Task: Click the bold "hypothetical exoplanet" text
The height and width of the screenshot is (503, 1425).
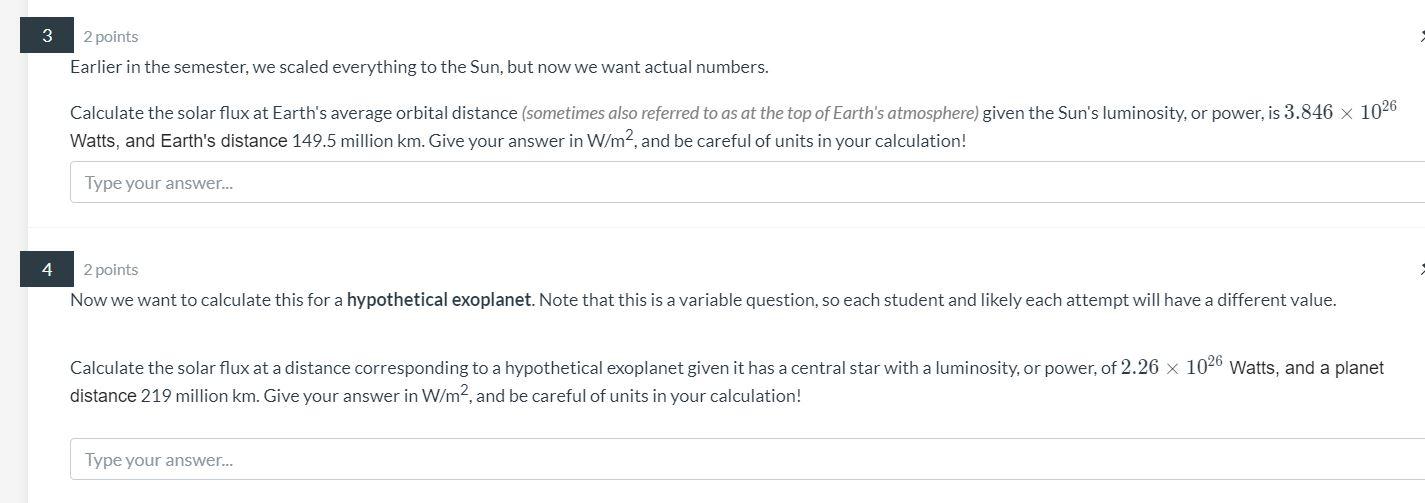Action: pos(439,300)
